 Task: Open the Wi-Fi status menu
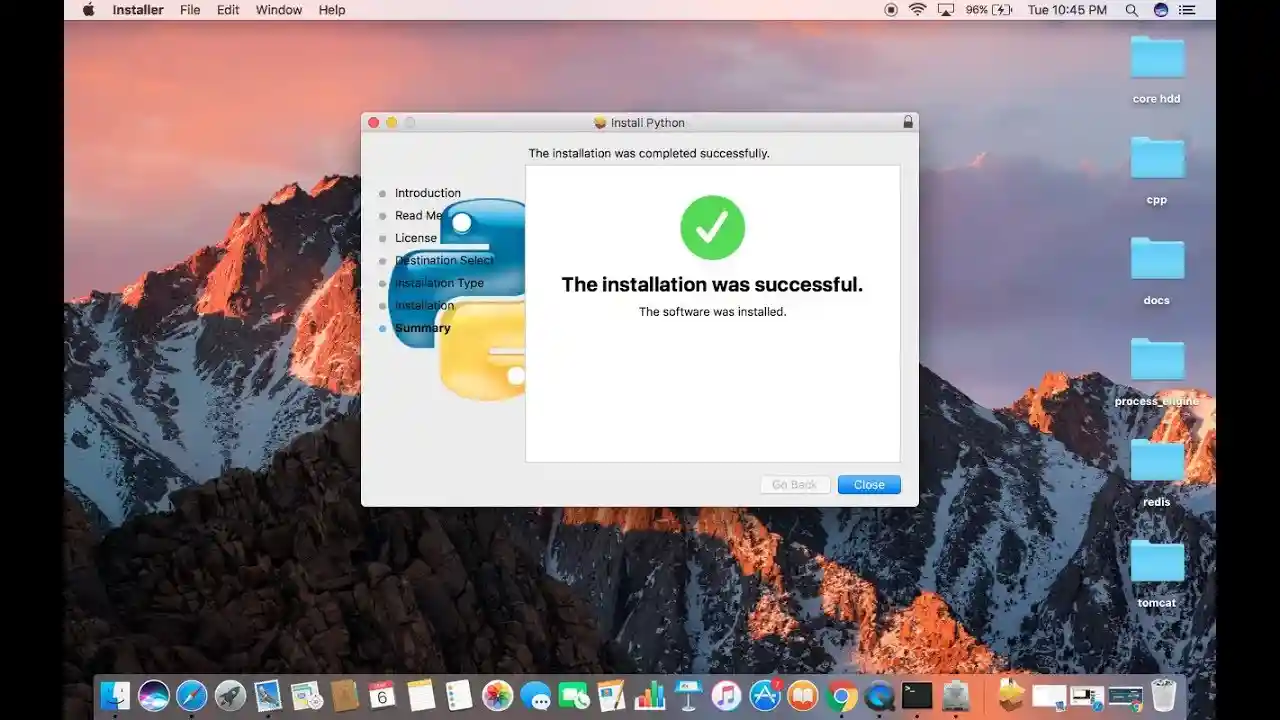pos(918,10)
